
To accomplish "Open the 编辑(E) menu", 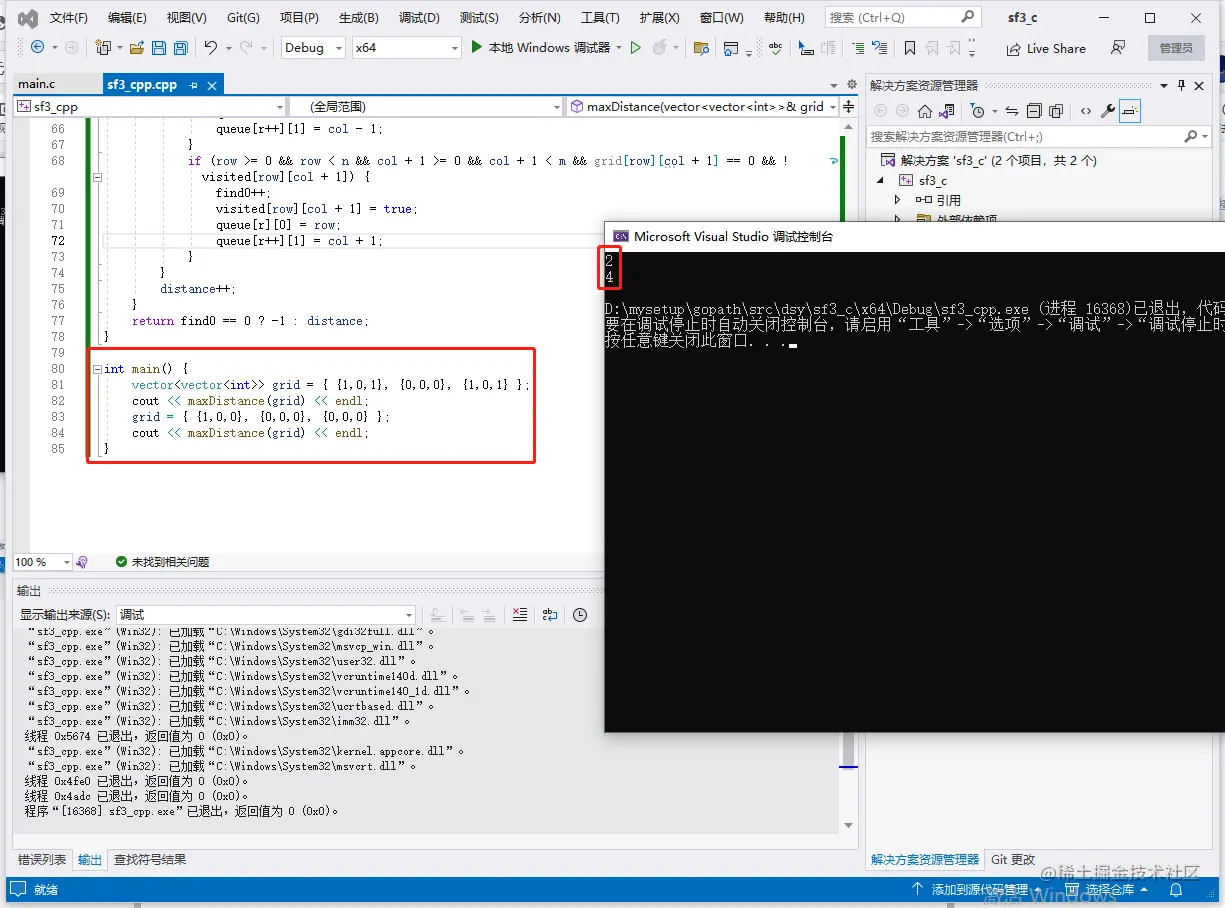I will (127, 18).
